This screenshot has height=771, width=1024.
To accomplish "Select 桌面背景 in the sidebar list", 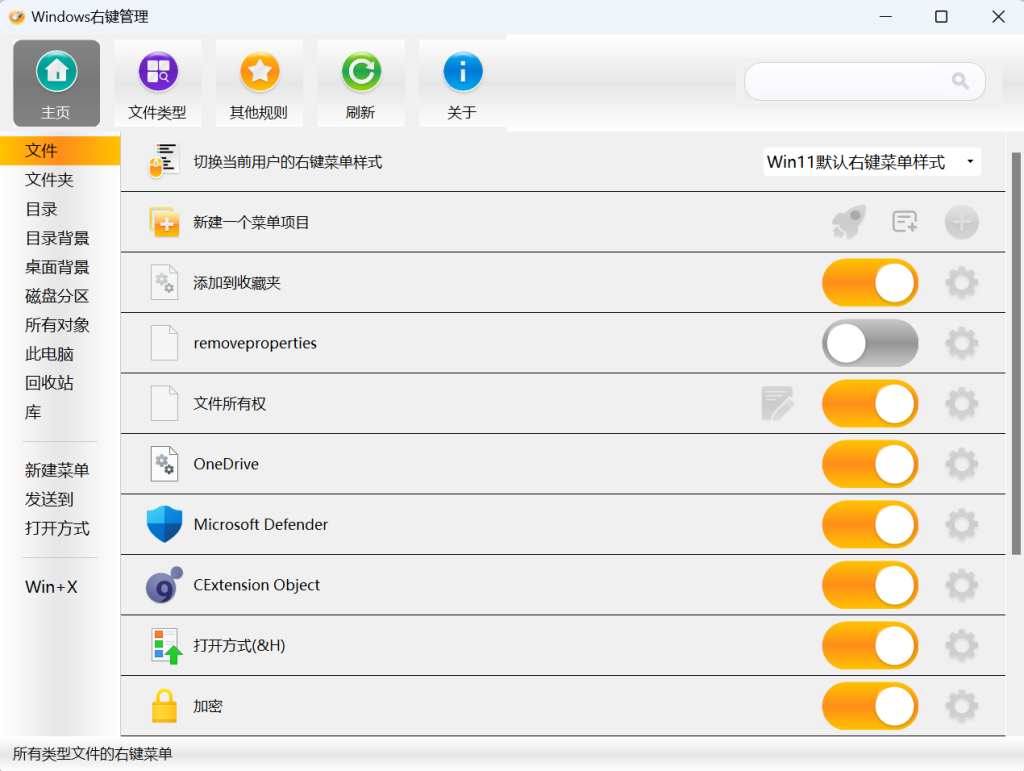I will click(x=57, y=267).
